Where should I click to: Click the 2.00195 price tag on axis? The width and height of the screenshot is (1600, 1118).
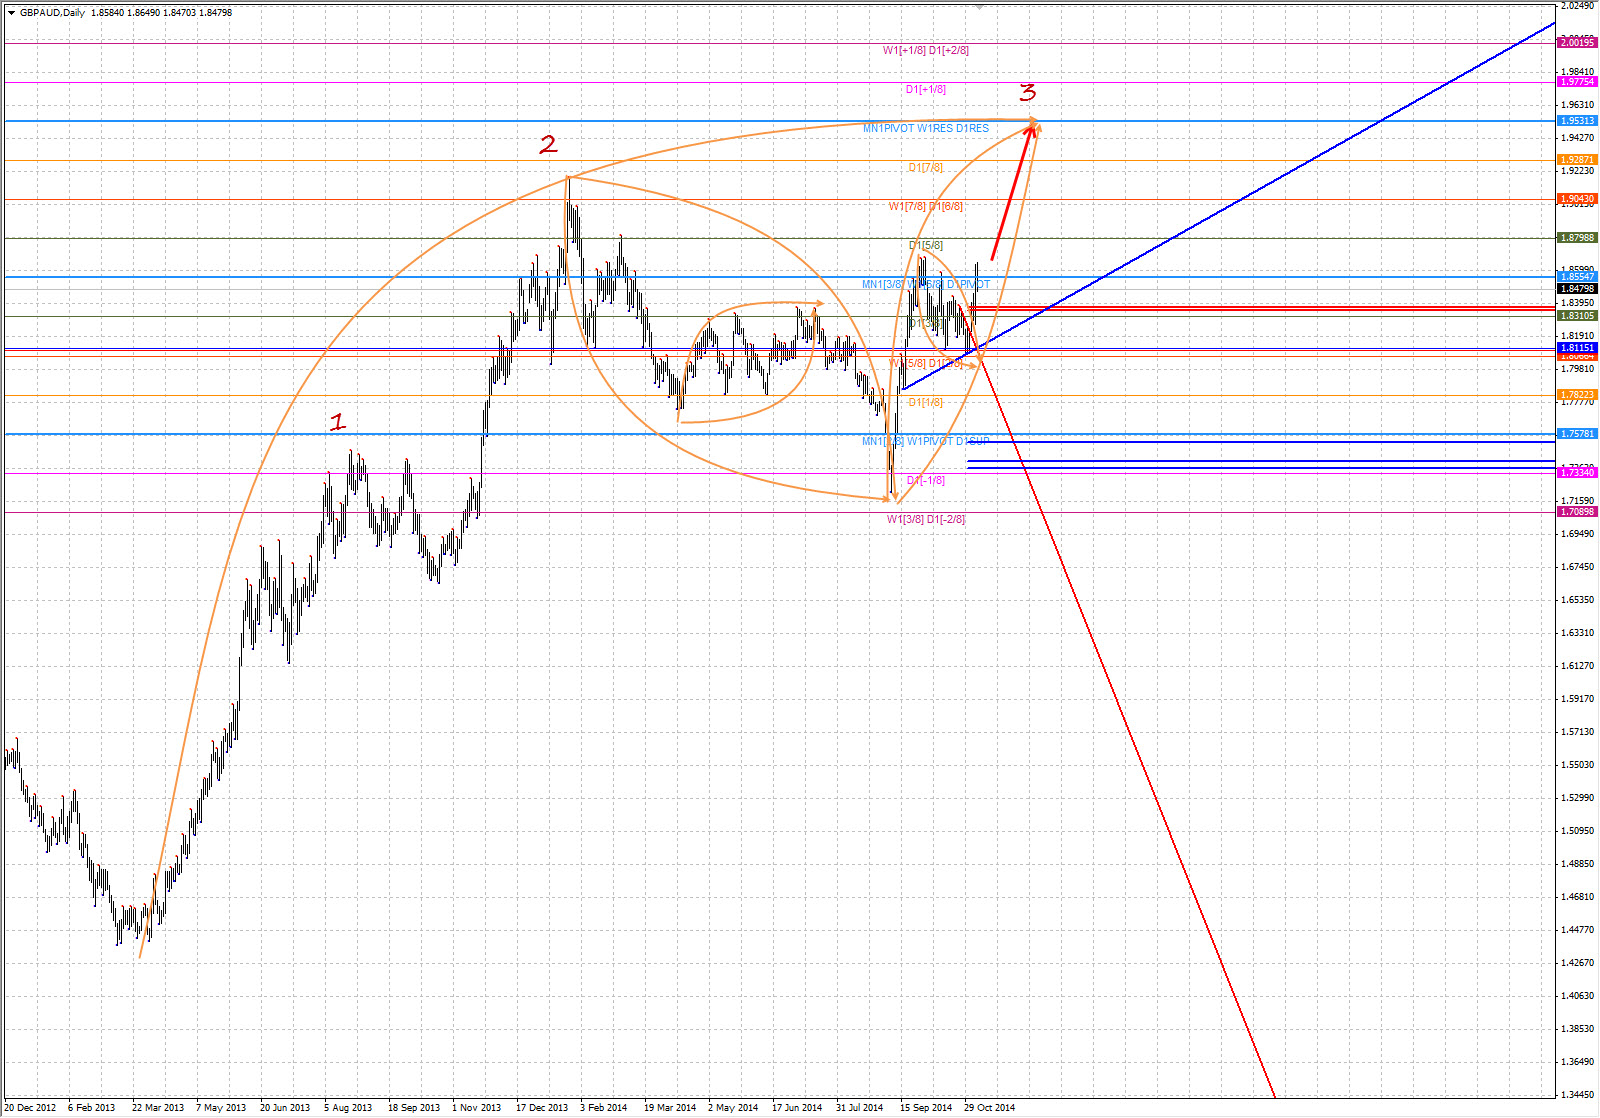(1577, 43)
